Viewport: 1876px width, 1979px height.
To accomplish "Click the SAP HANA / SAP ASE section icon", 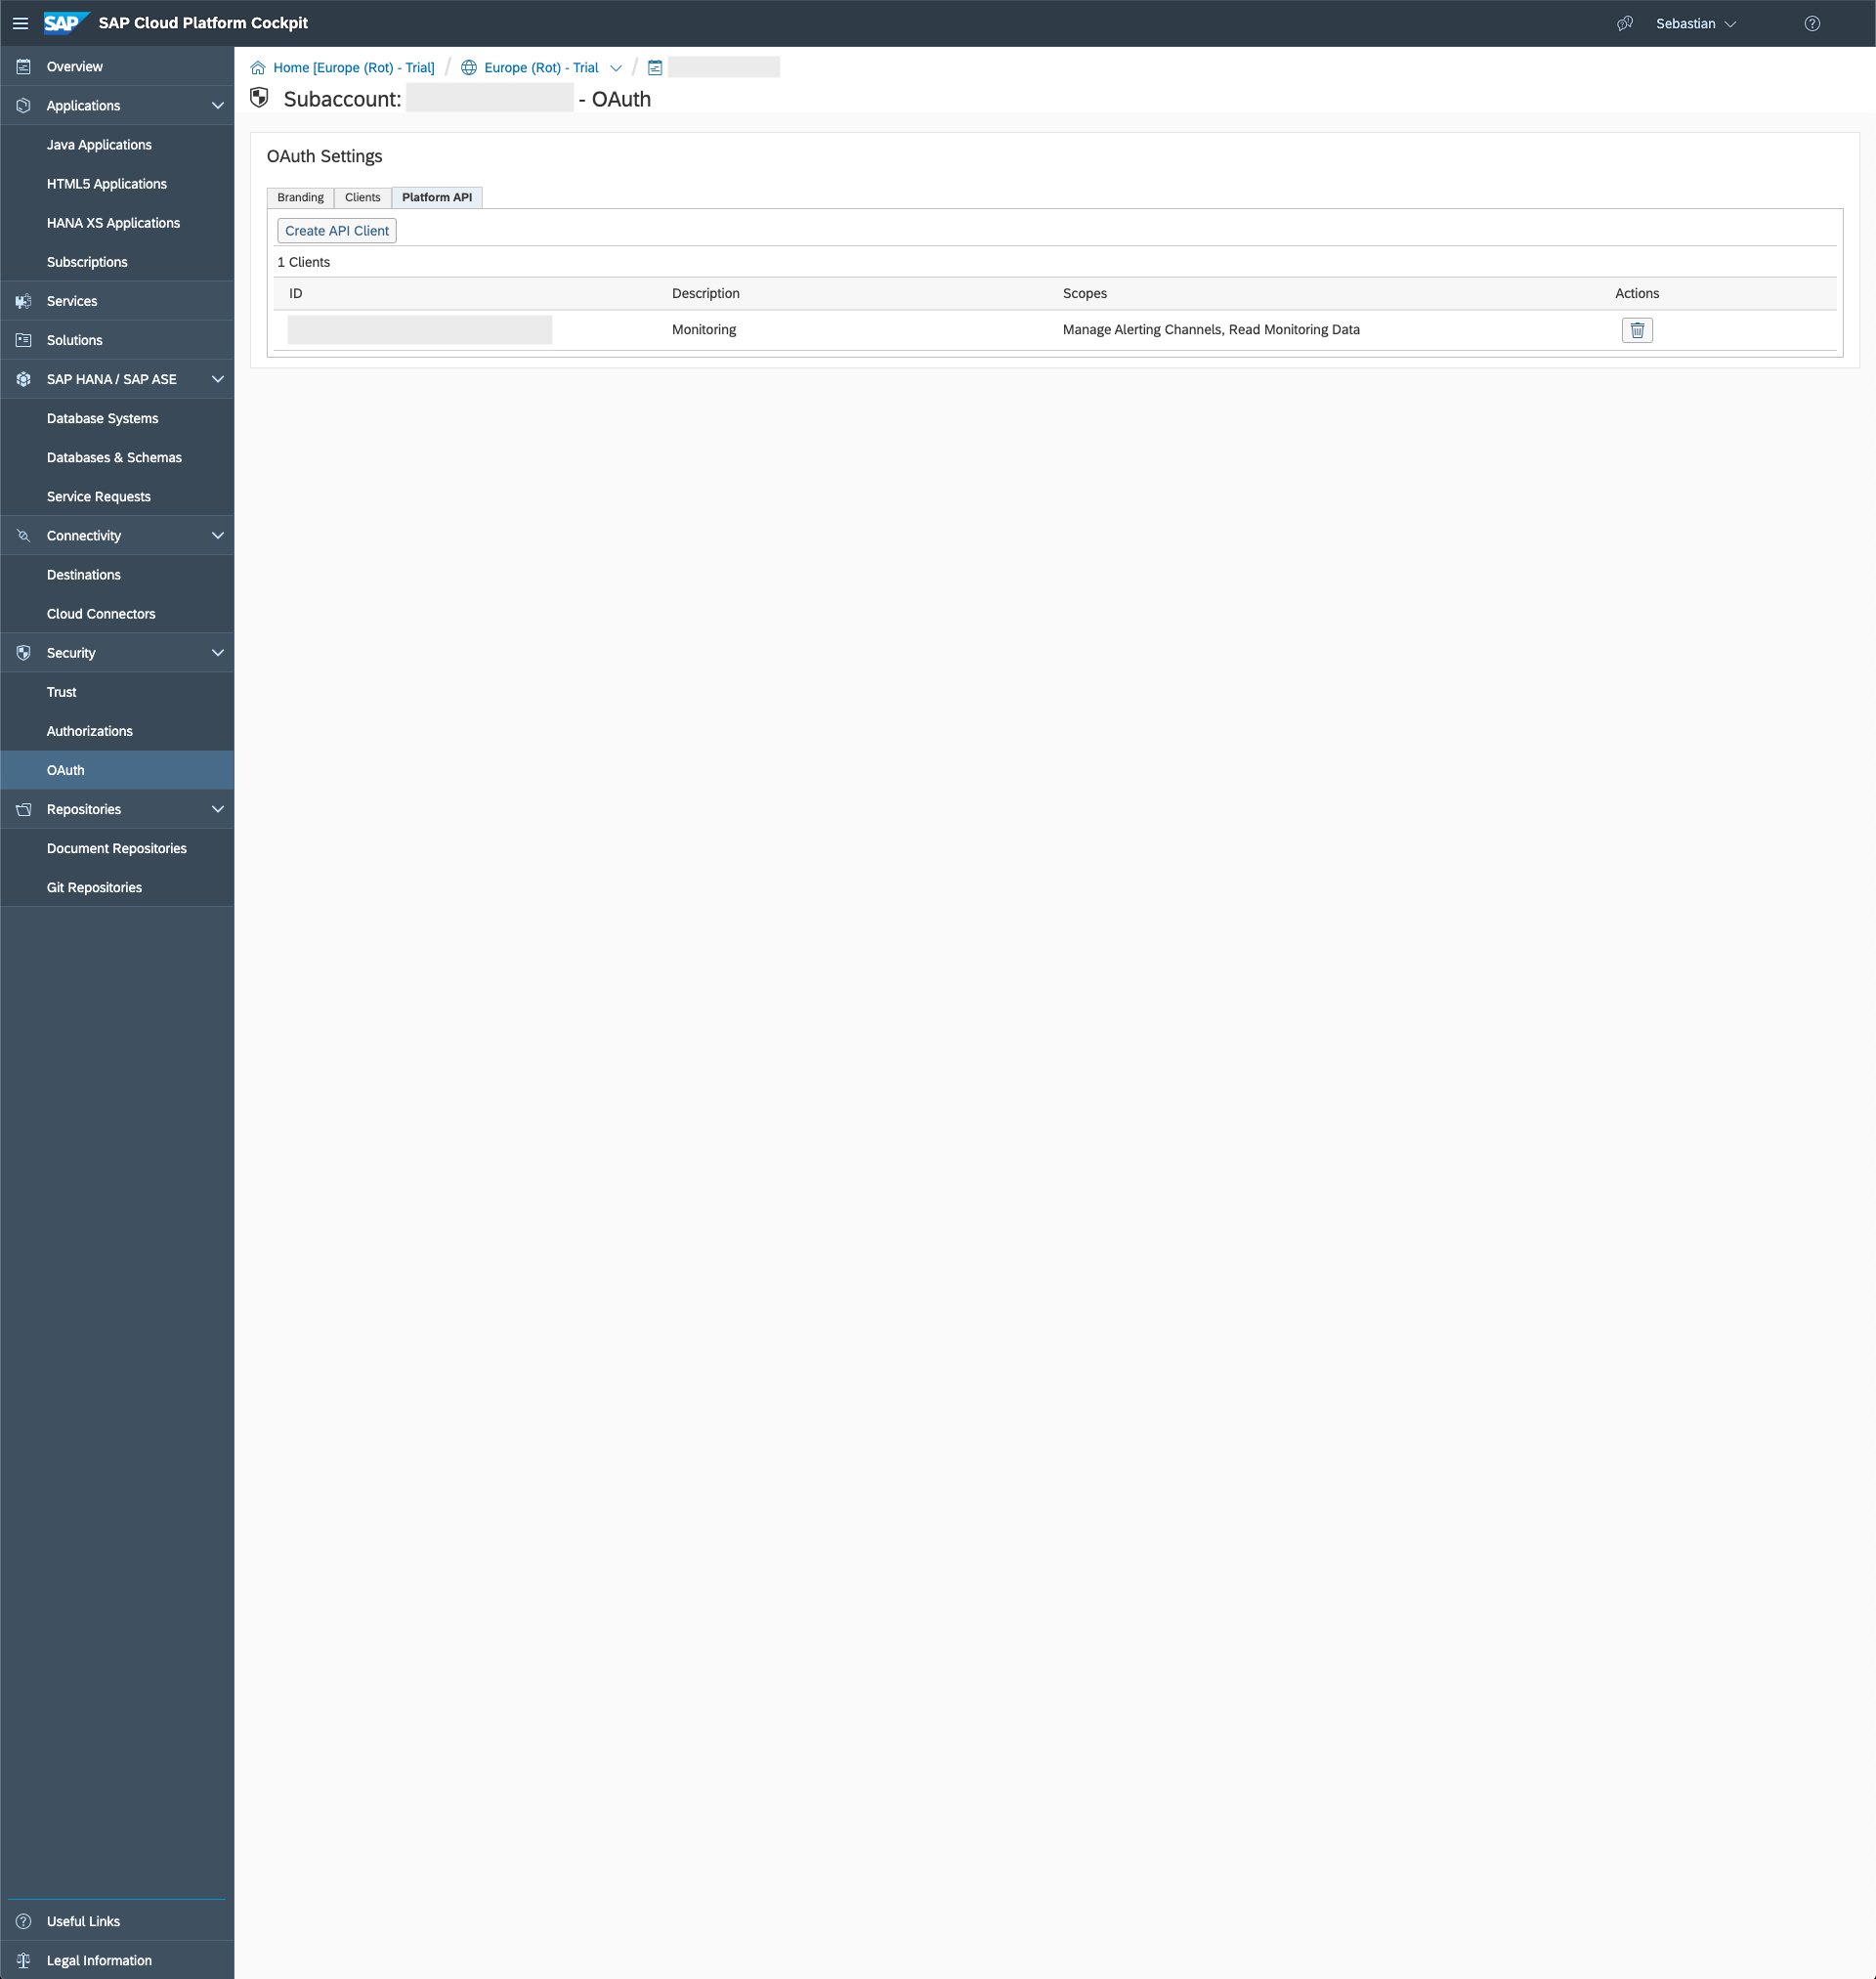I will [x=24, y=379].
